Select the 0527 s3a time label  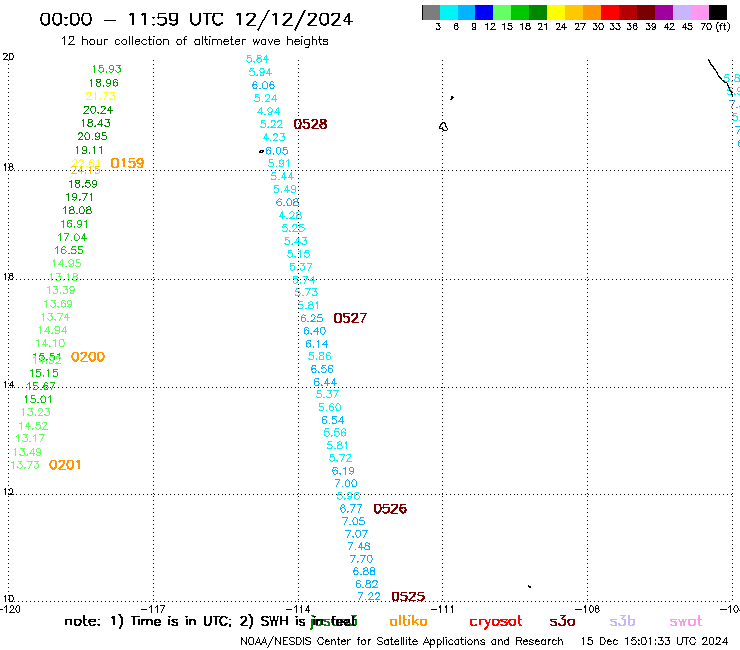point(350,318)
